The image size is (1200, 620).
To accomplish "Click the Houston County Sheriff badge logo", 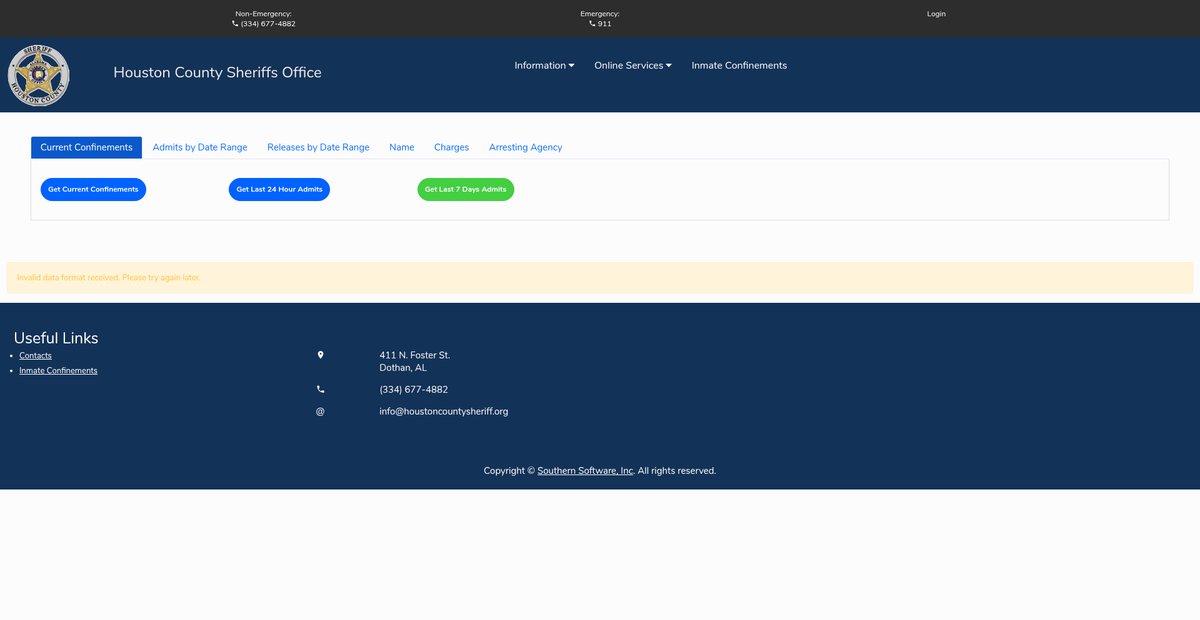I will point(39,75).
